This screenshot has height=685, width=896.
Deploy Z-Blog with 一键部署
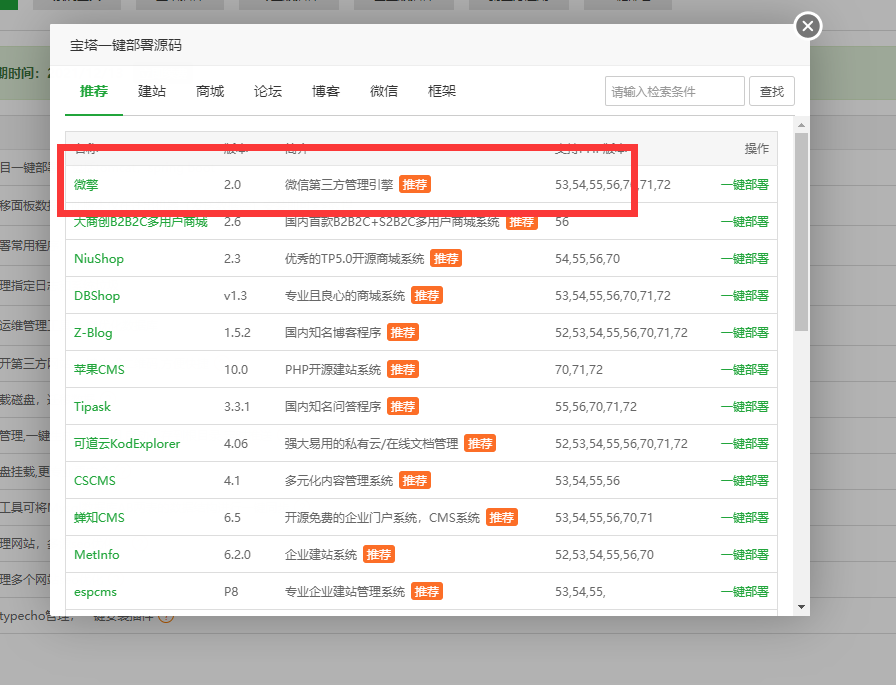(745, 333)
